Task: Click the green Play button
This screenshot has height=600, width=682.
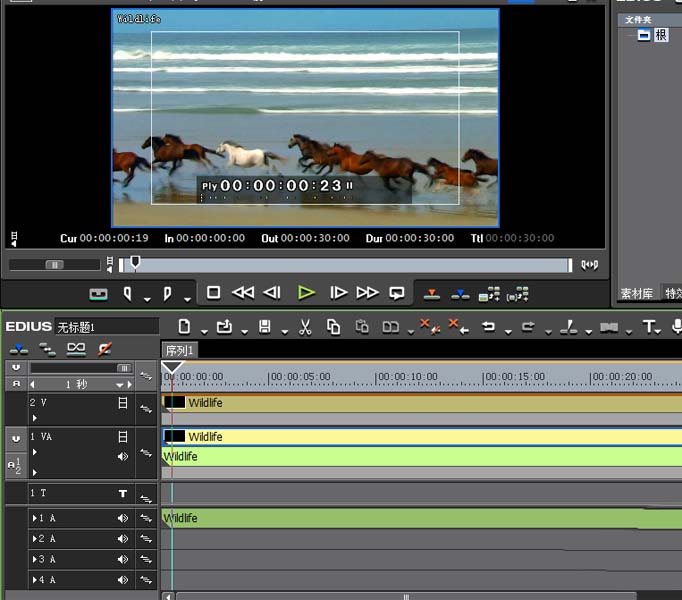Action: [306, 293]
